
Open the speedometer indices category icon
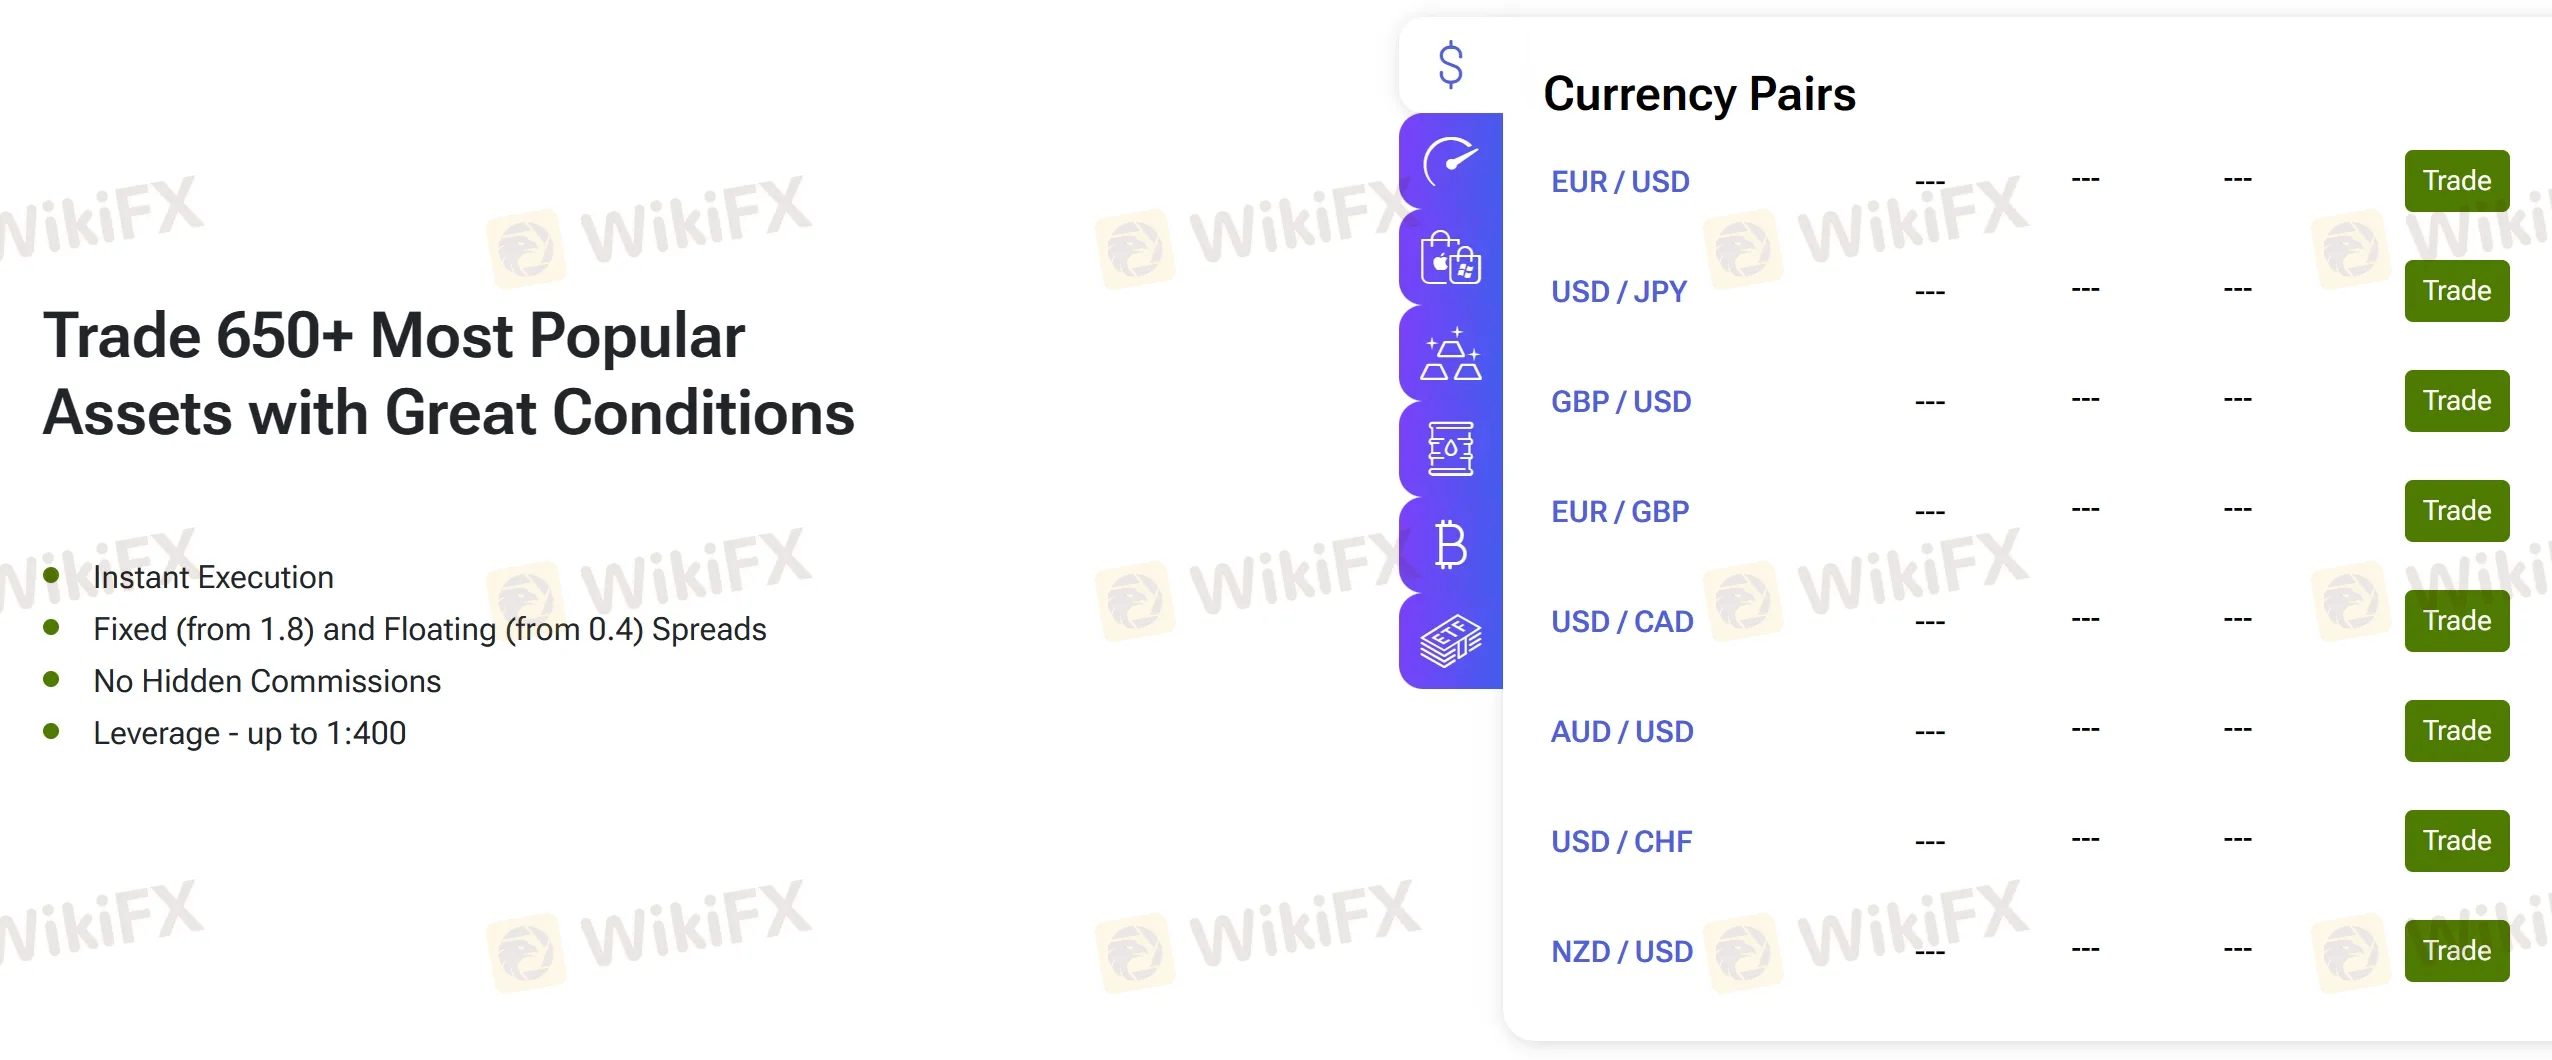(x=1450, y=161)
